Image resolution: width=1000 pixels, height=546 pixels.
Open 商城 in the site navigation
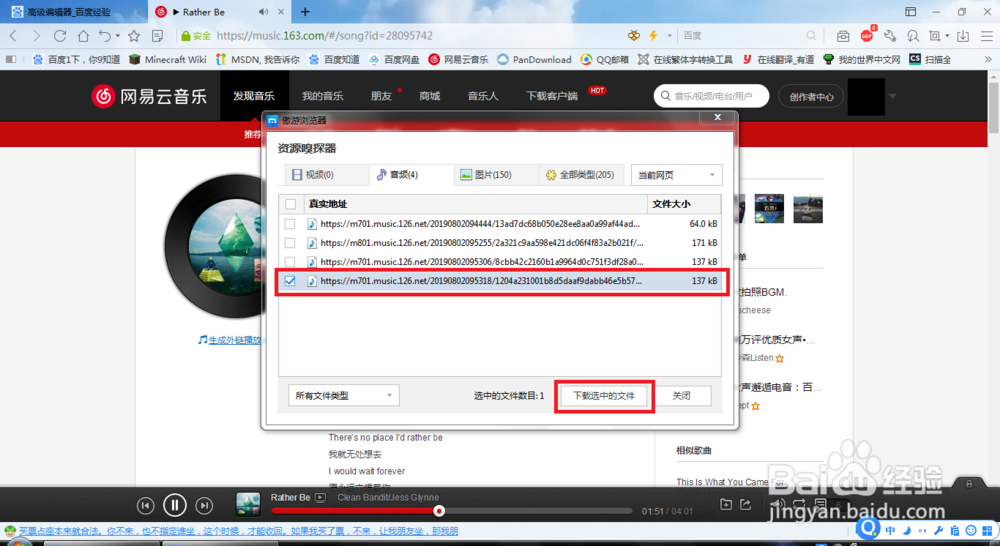tap(430, 96)
